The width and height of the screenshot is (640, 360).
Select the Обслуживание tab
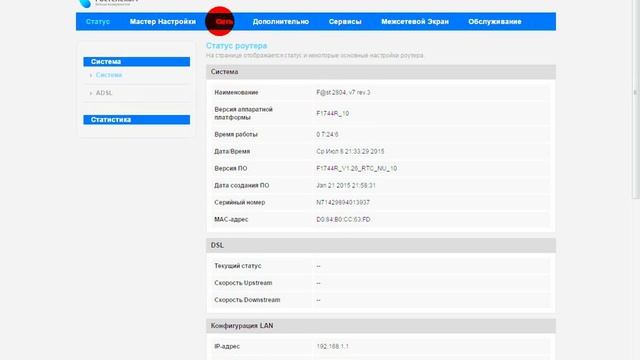pyautogui.click(x=495, y=22)
